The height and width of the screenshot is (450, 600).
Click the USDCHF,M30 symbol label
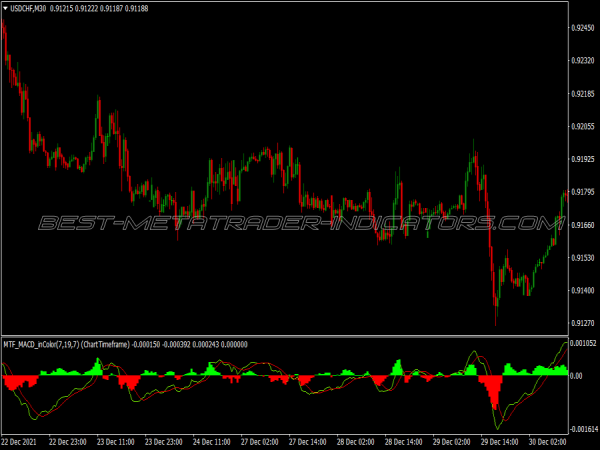[x=28, y=8]
